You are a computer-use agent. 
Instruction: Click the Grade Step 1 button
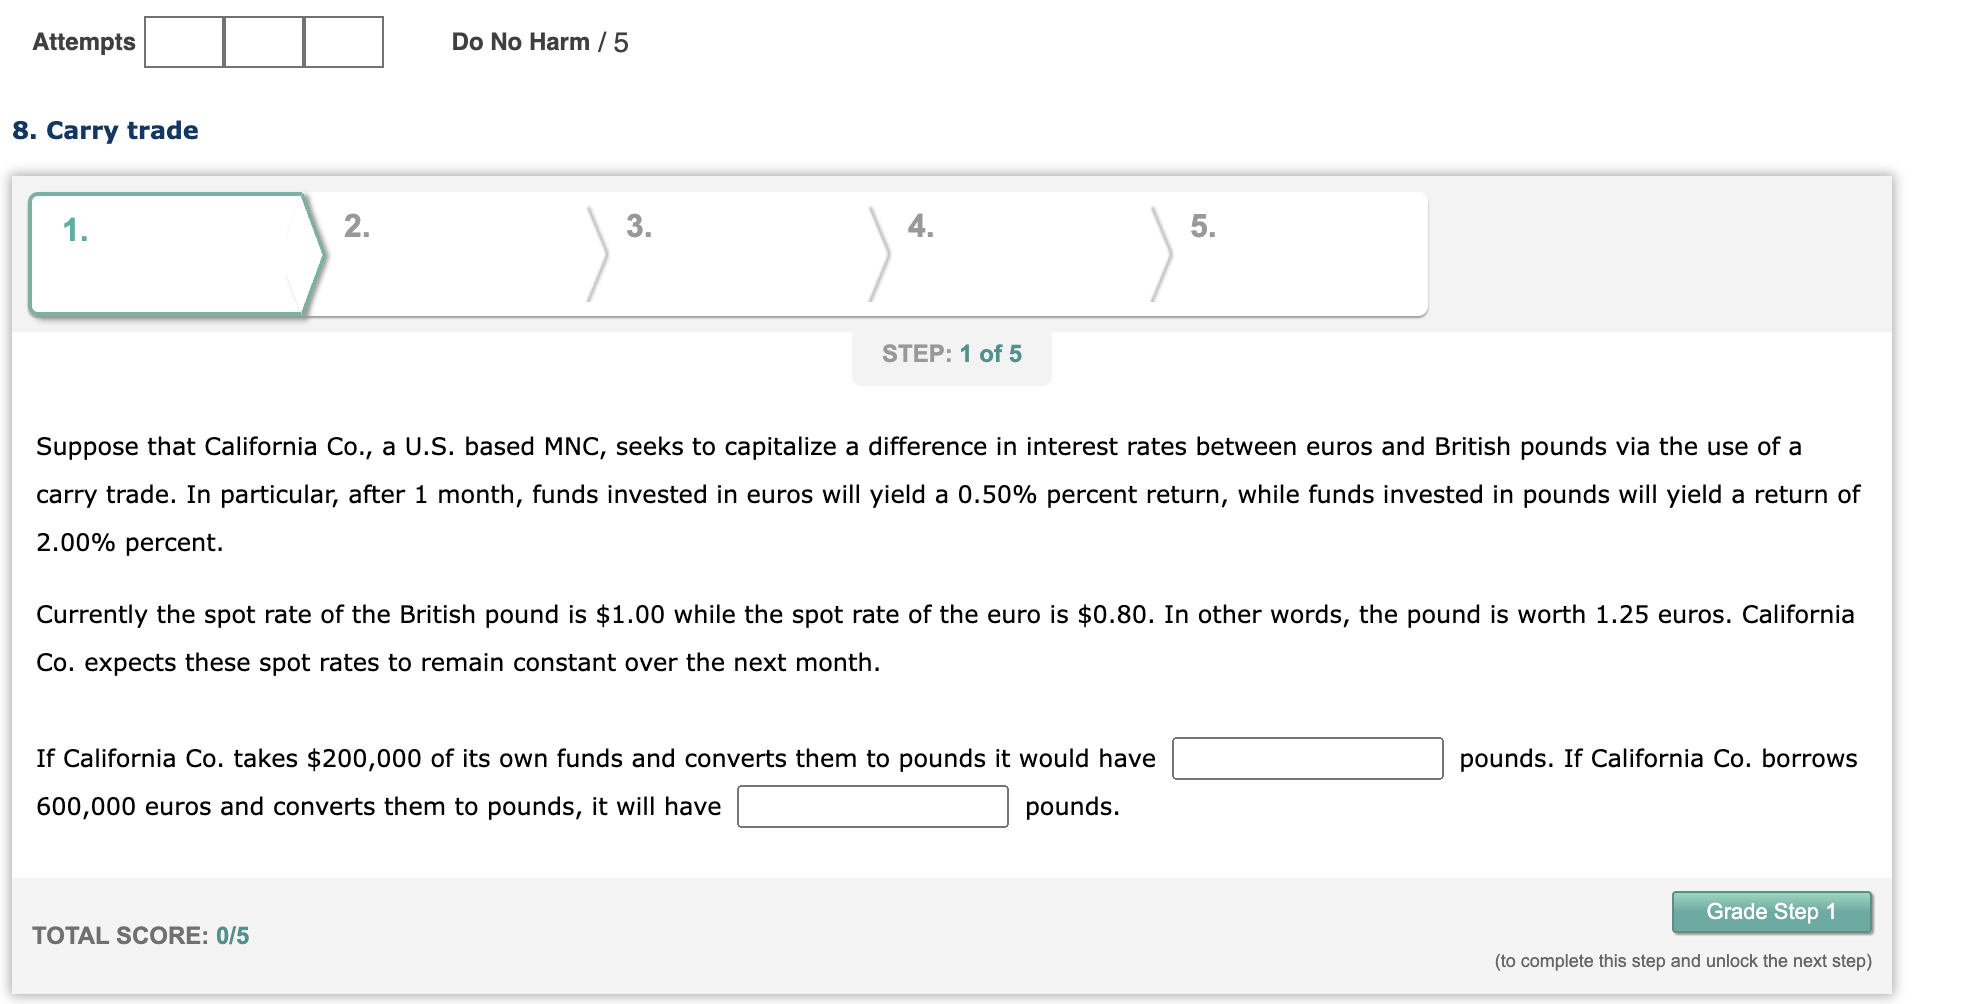[x=1771, y=912]
